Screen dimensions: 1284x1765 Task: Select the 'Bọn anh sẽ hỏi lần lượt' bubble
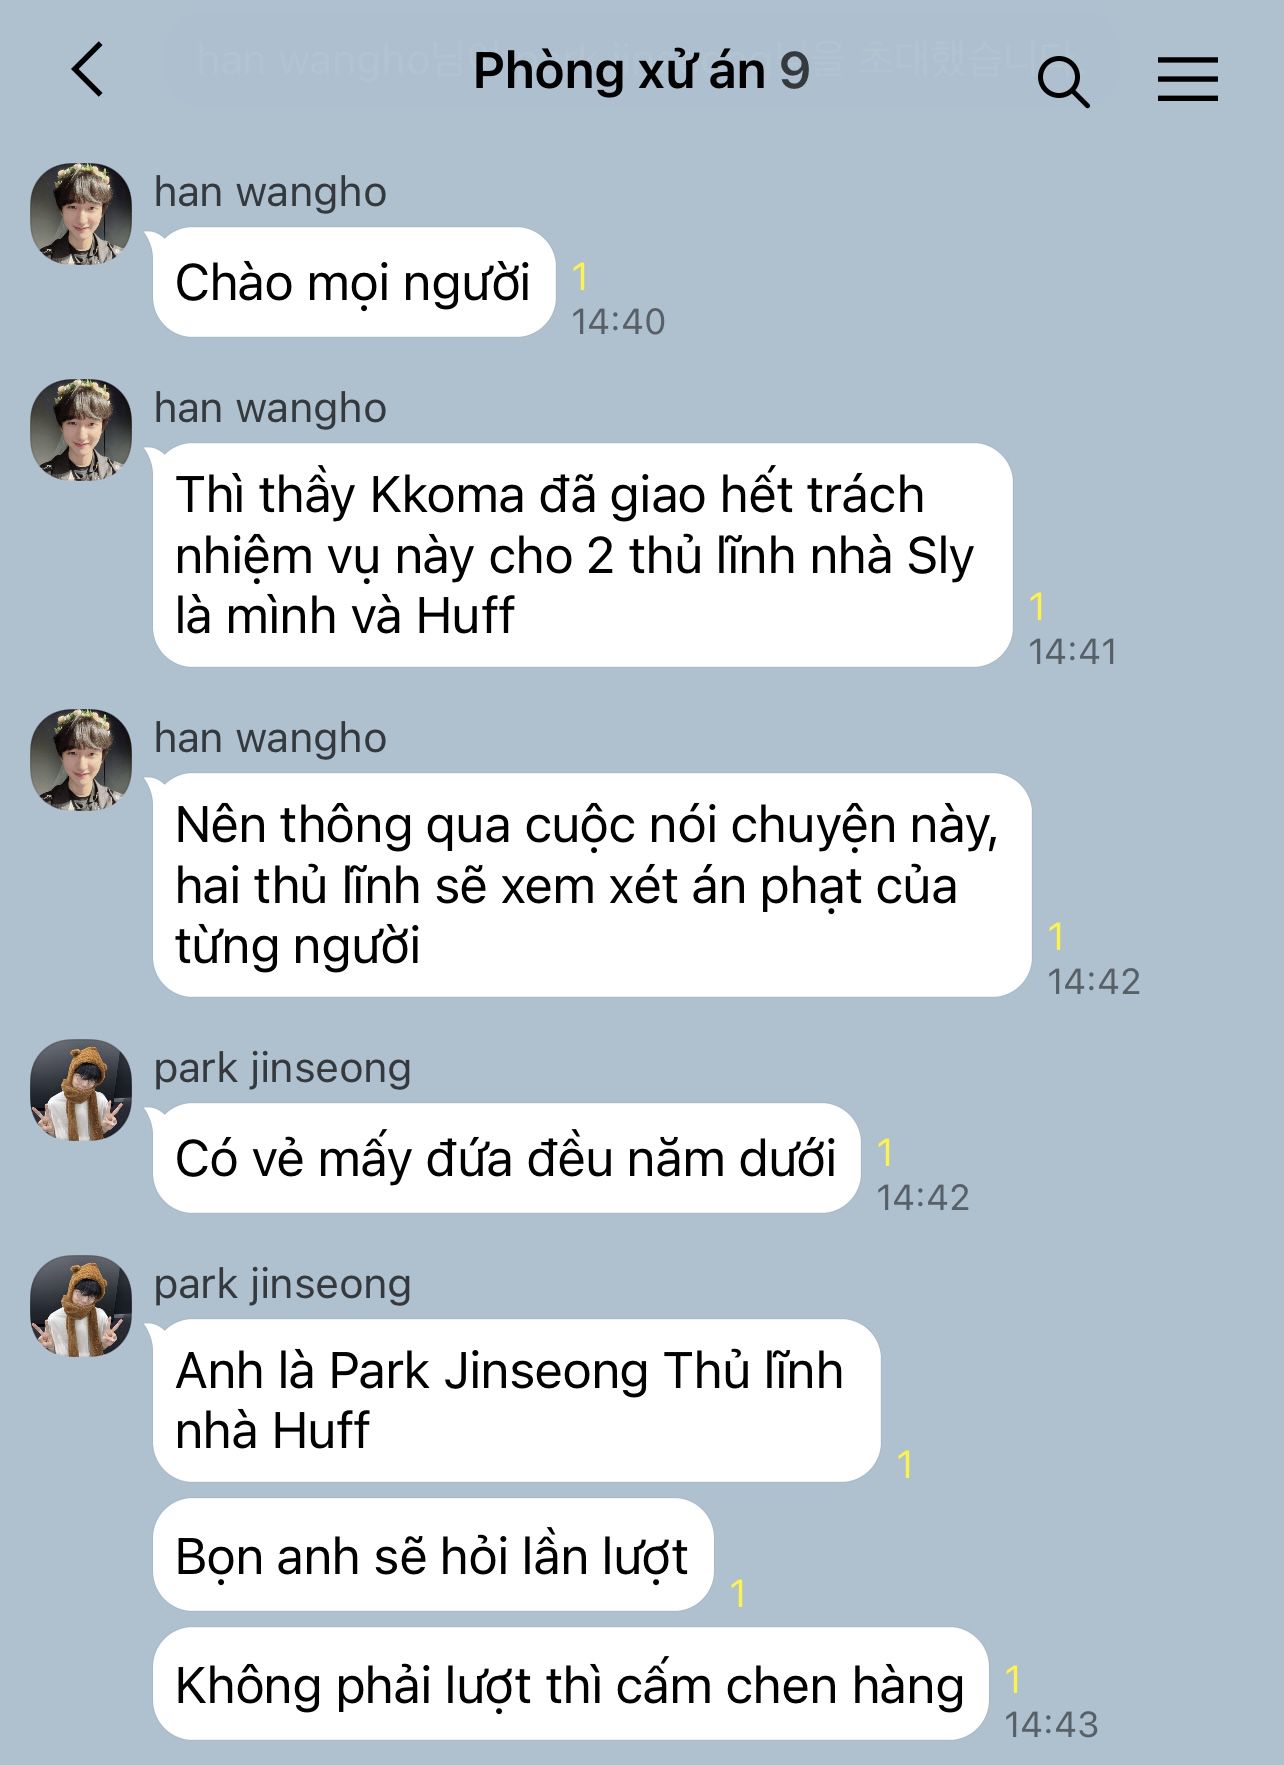[433, 1555]
